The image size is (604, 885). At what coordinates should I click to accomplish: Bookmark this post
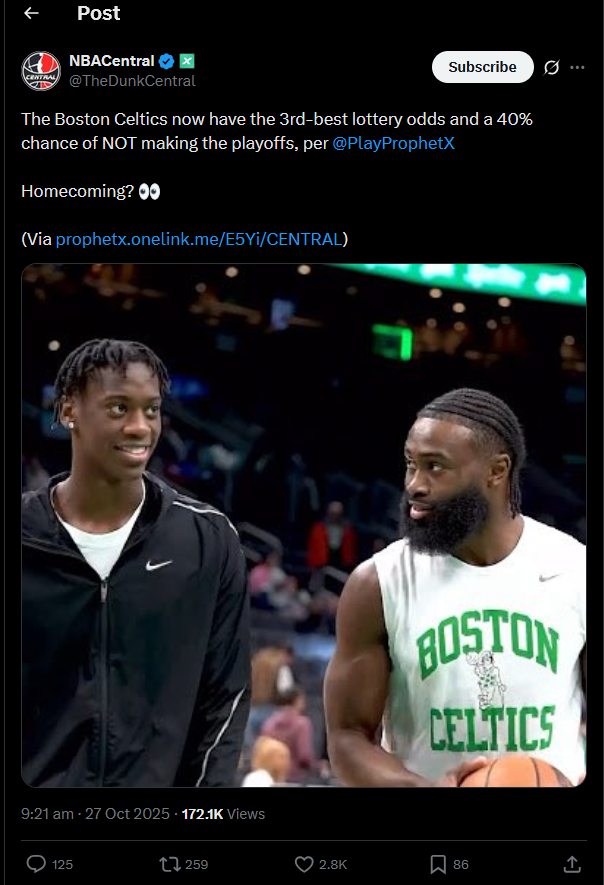[438, 864]
